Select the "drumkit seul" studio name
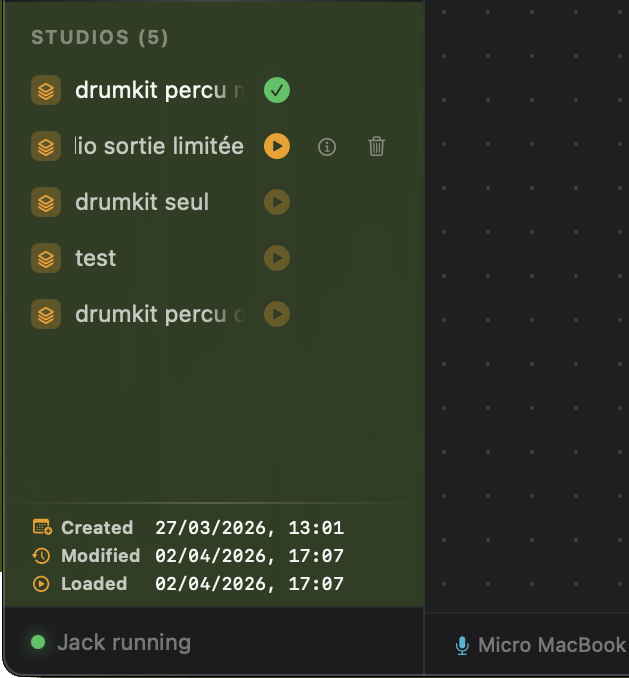 pos(142,202)
